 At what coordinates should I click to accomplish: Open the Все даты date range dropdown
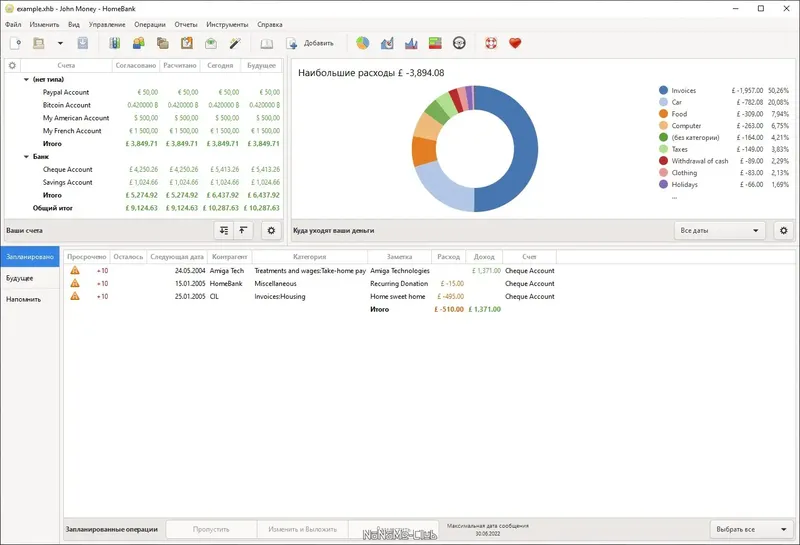(x=719, y=231)
